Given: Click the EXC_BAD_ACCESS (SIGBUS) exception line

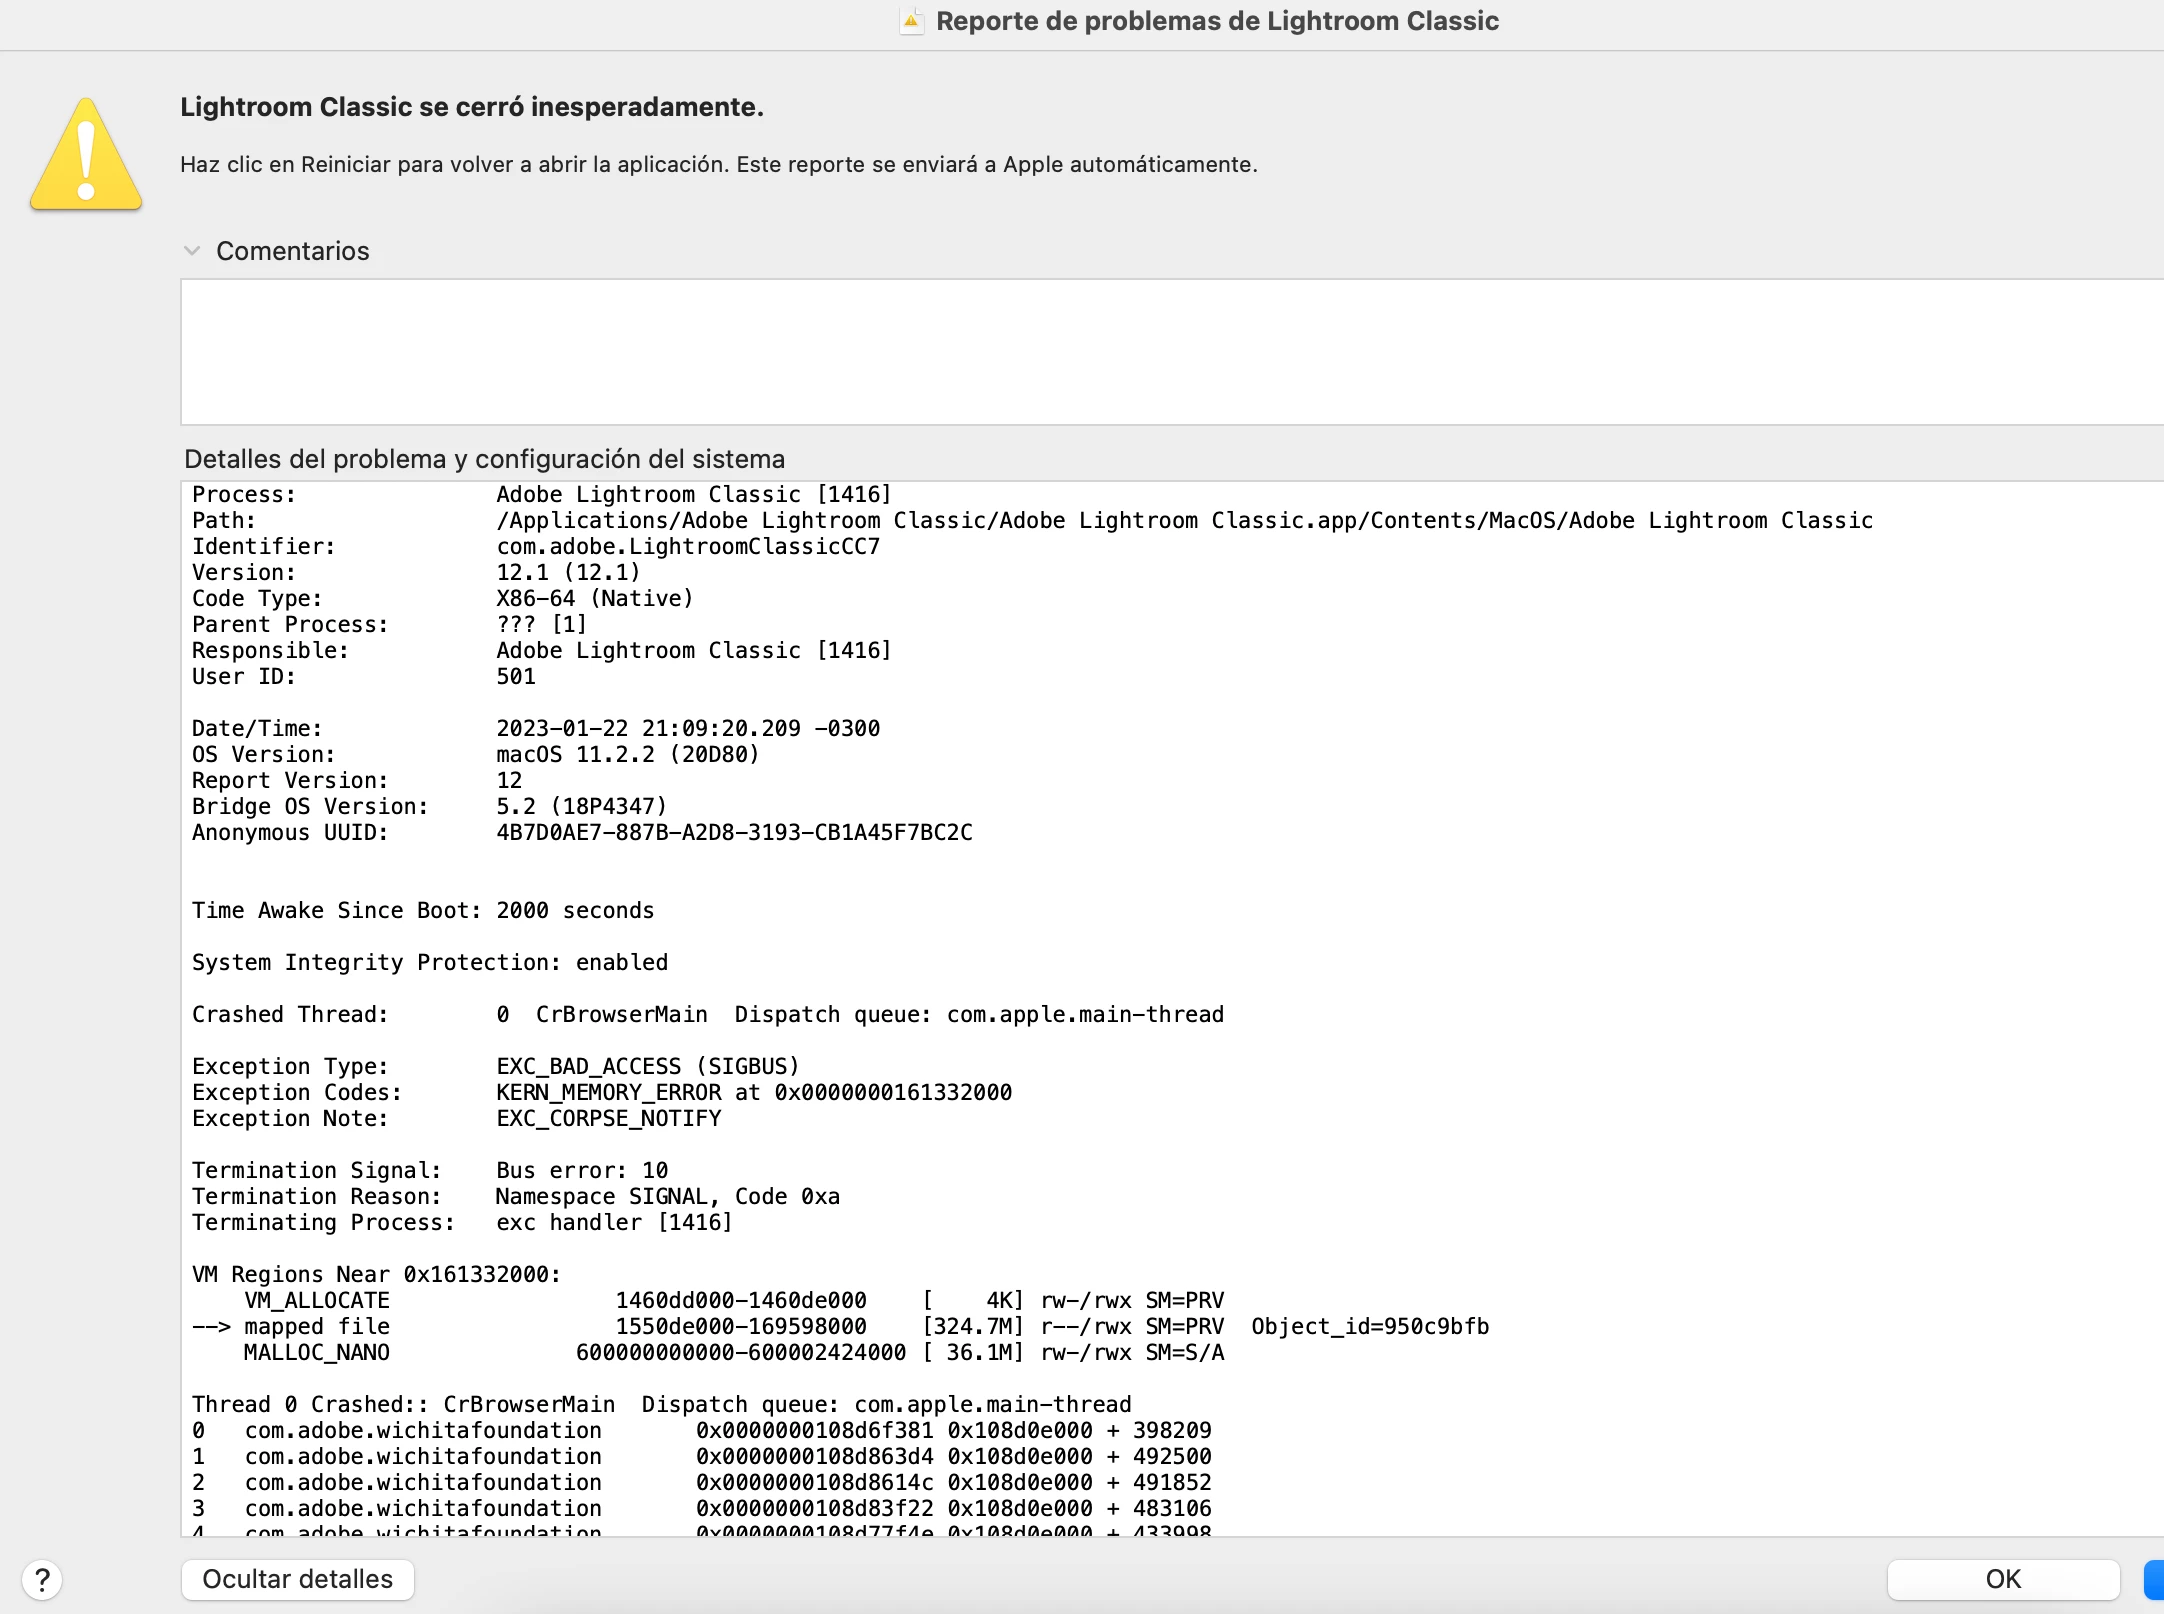Looking at the screenshot, I should [x=647, y=1067].
